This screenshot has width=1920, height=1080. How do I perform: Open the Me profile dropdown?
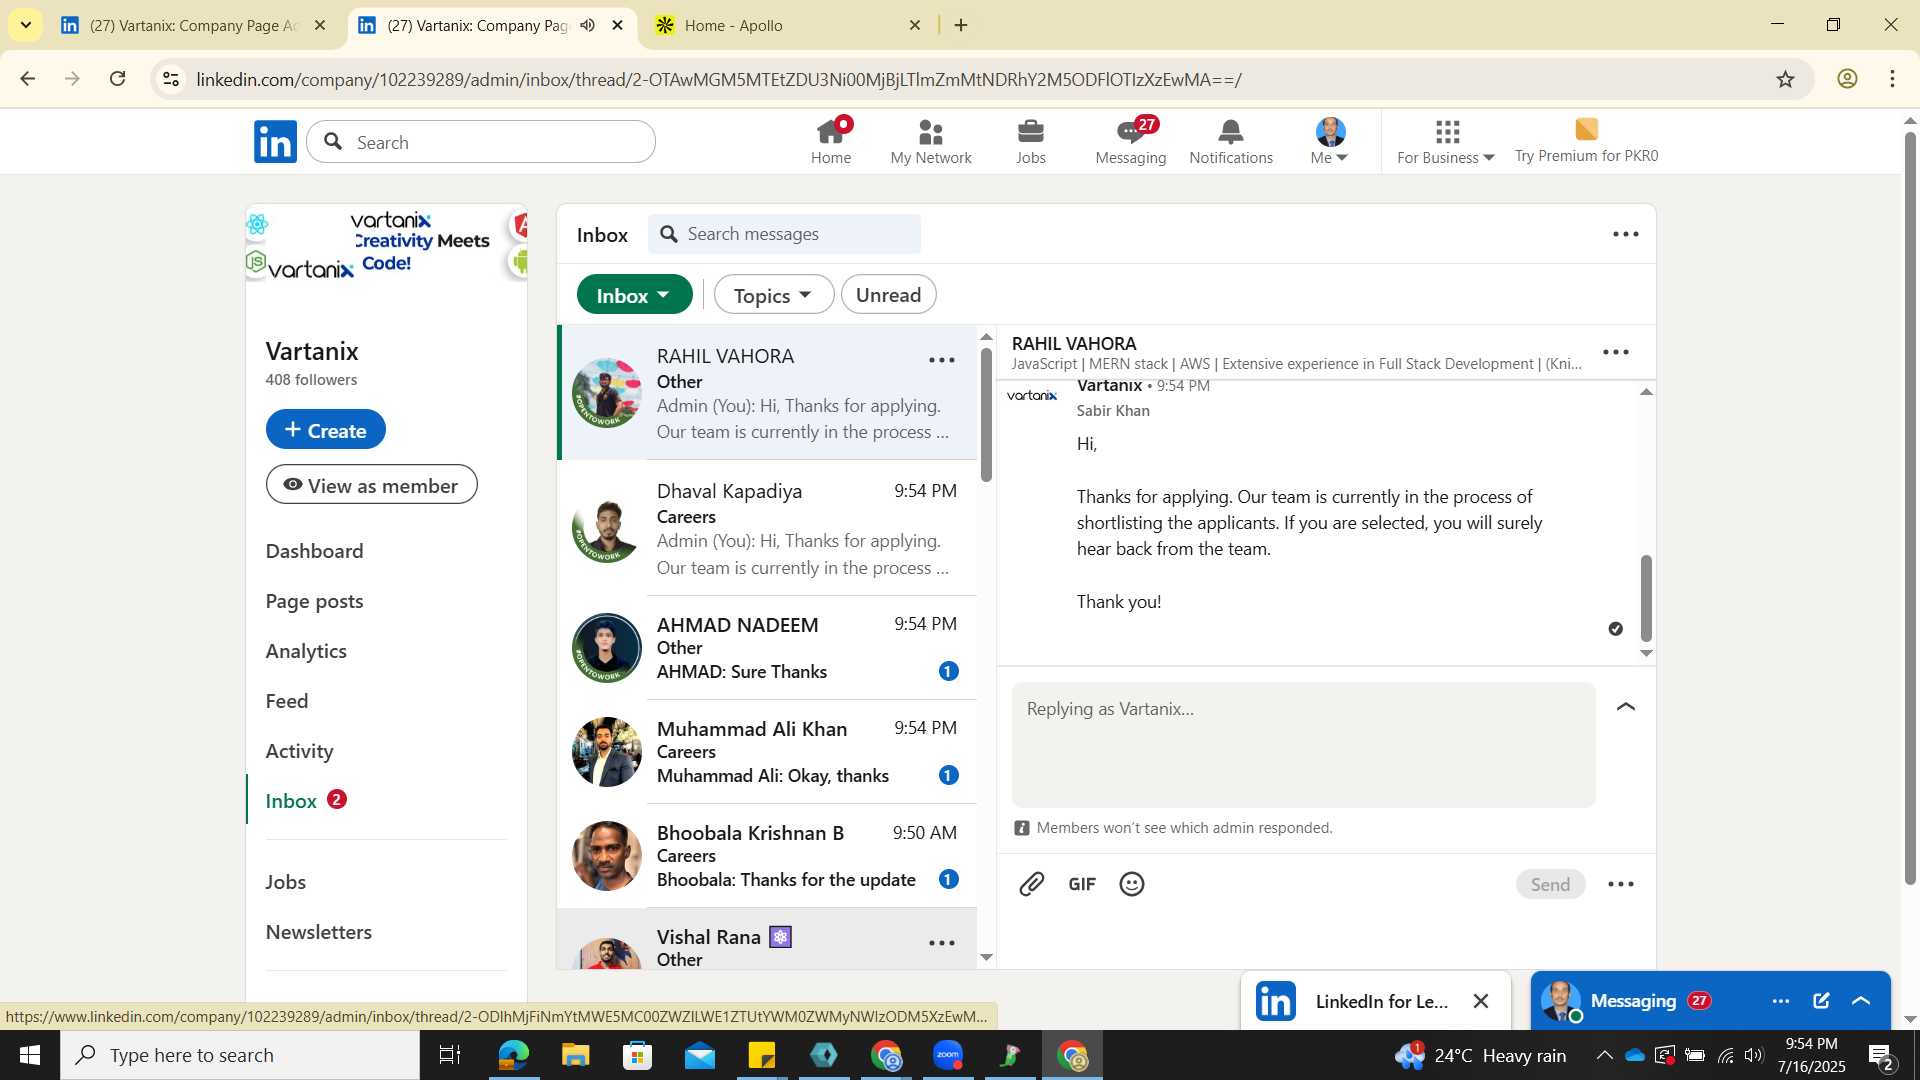point(1330,141)
